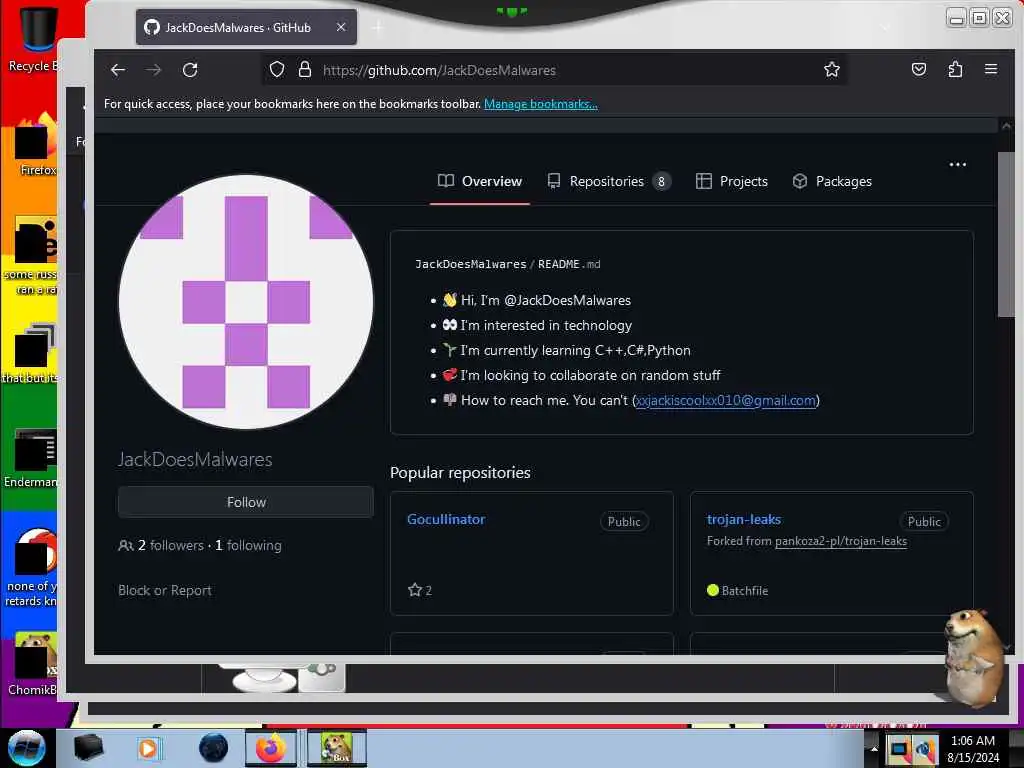Screen dimensions: 1024x768
Task: Open the Recycle Bin desktop icon
Action: [x=36, y=39]
